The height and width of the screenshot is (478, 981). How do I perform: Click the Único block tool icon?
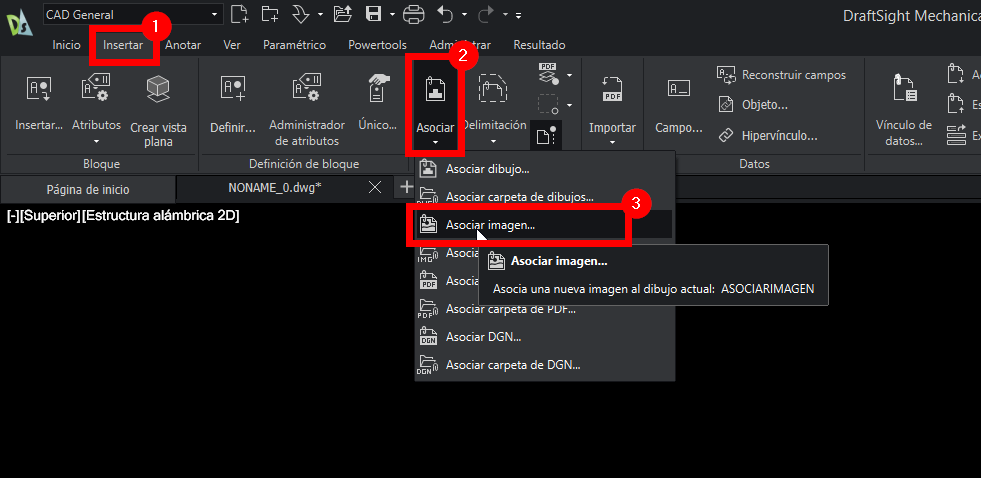[378, 89]
